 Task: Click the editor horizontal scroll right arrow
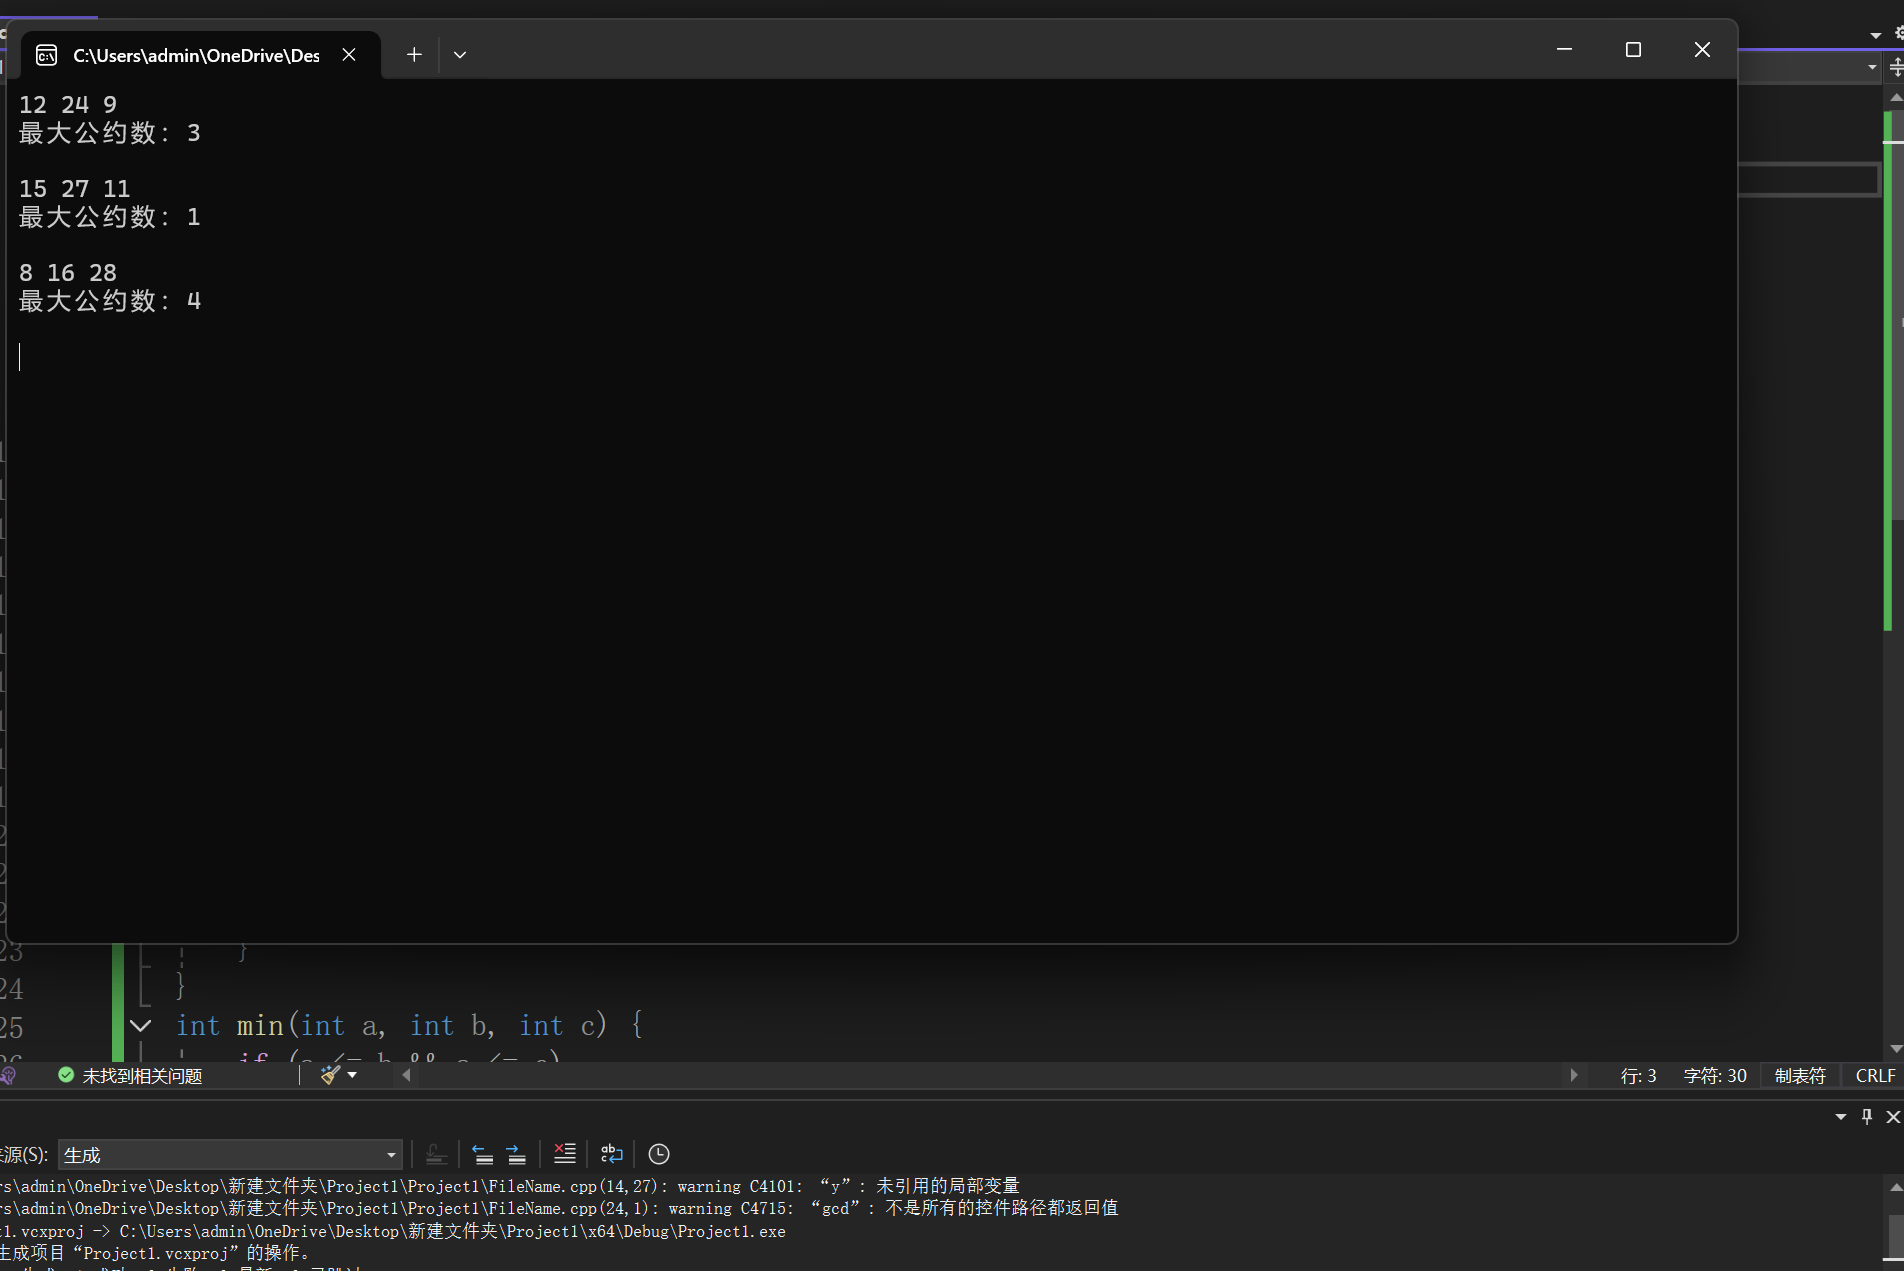pos(1574,1075)
